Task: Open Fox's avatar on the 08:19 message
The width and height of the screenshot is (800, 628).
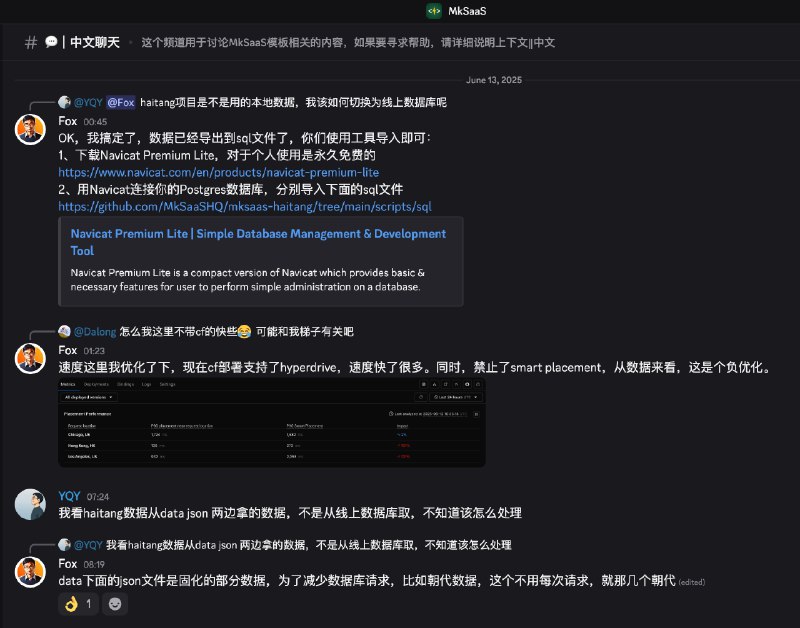Action: [30, 572]
